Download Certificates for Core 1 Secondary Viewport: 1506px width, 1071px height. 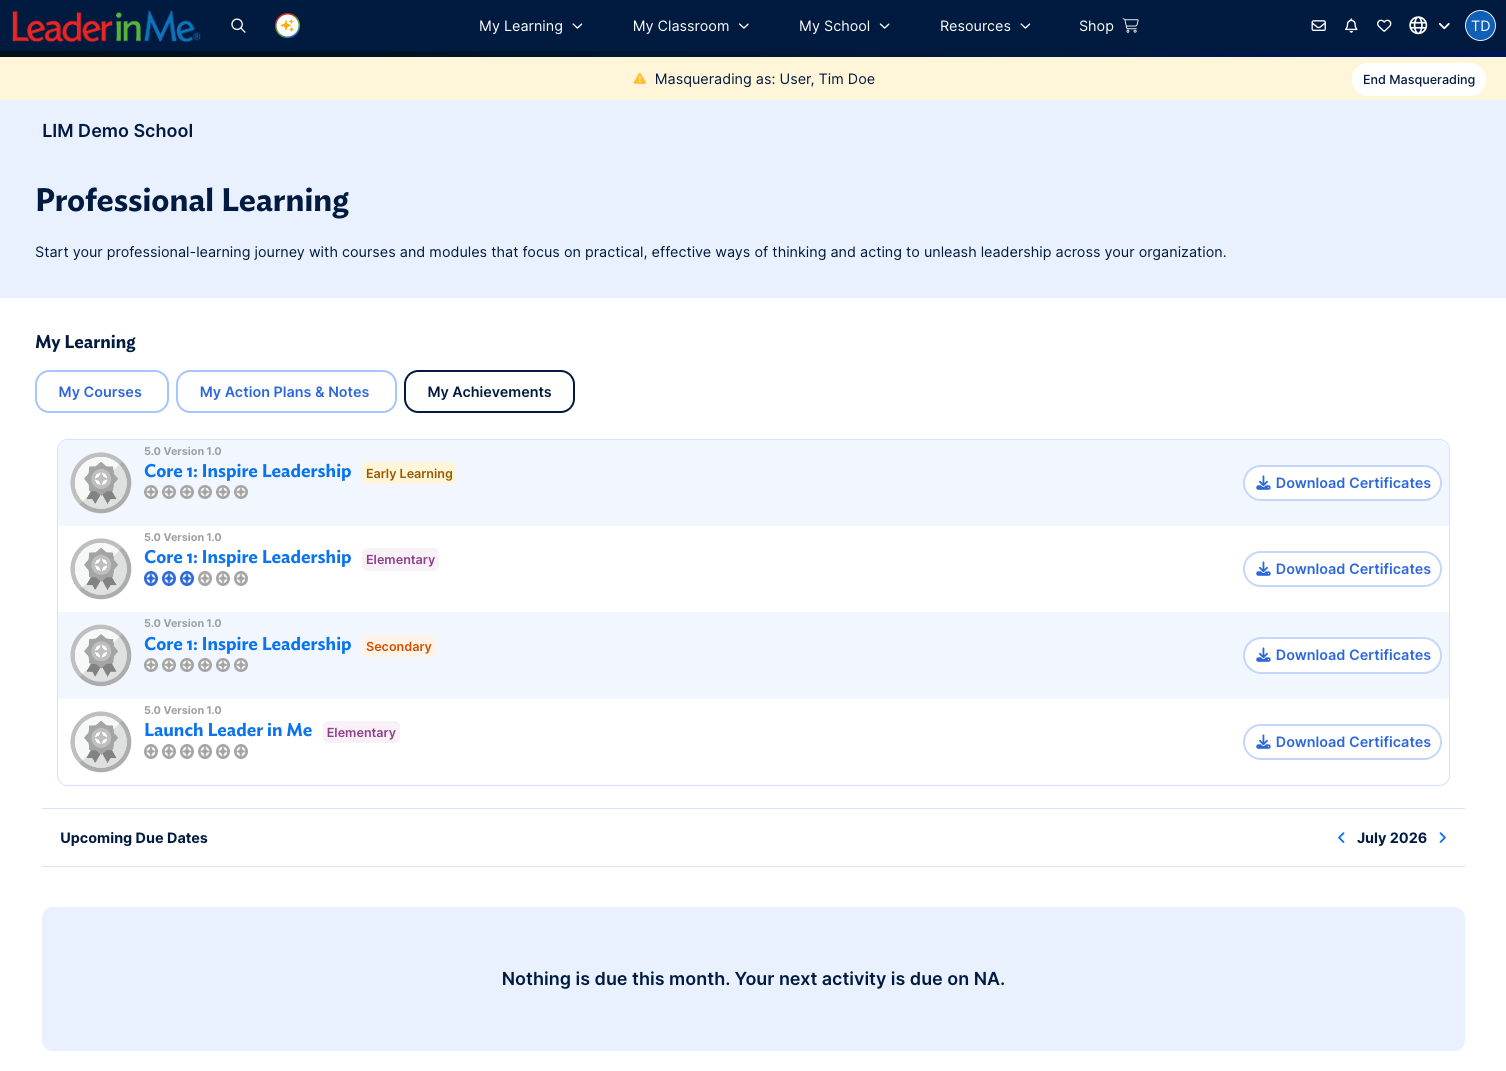1342,655
